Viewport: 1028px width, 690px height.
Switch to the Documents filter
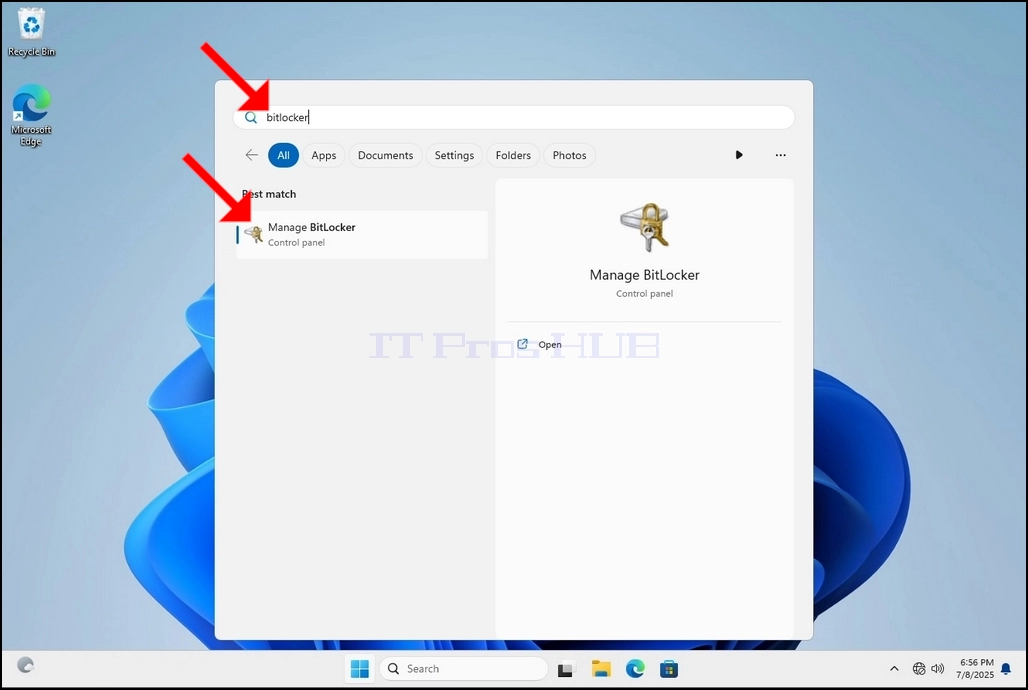tap(386, 155)
